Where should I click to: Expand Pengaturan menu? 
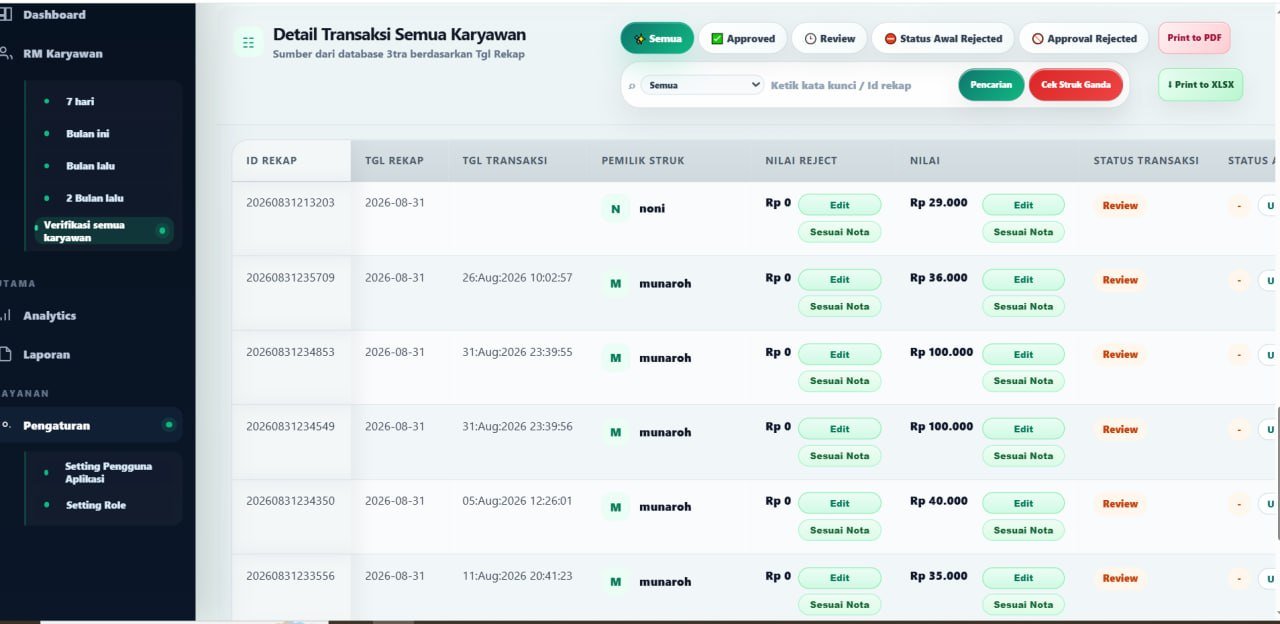tap(90, 425)
